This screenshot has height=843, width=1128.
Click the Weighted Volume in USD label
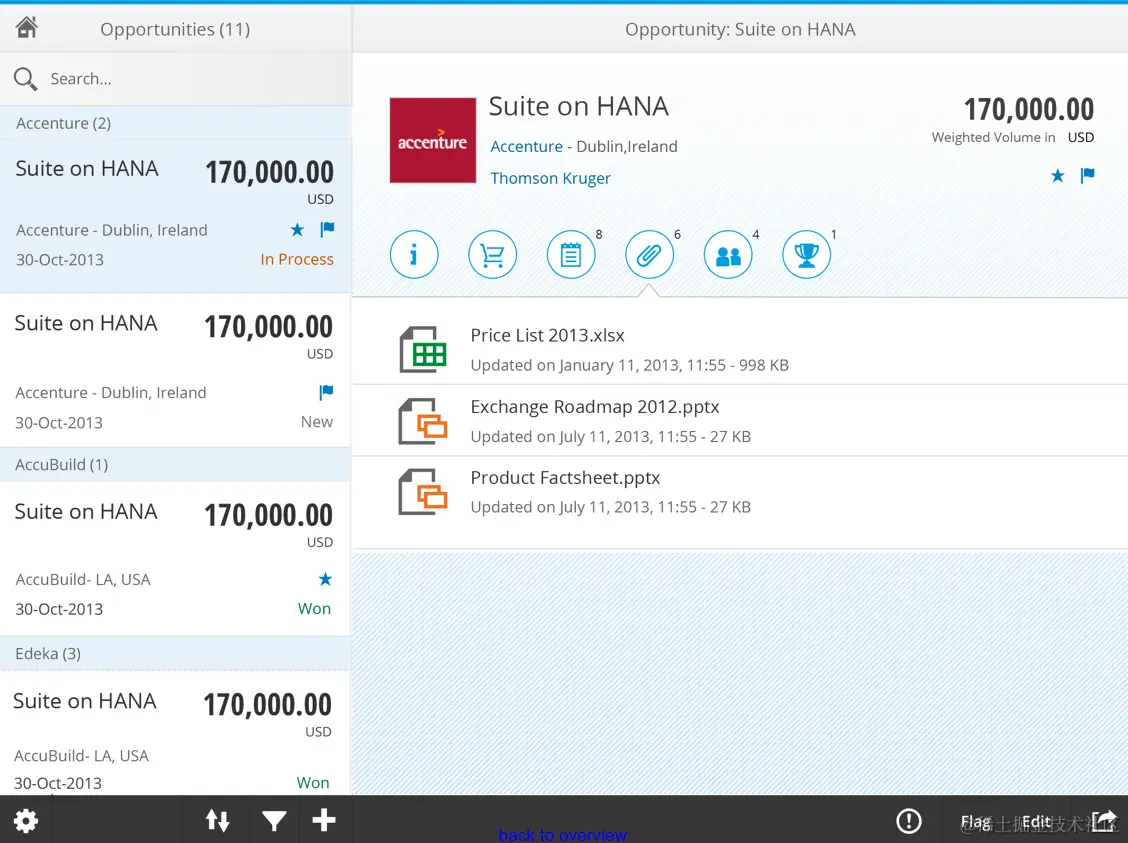point(1013,137)
